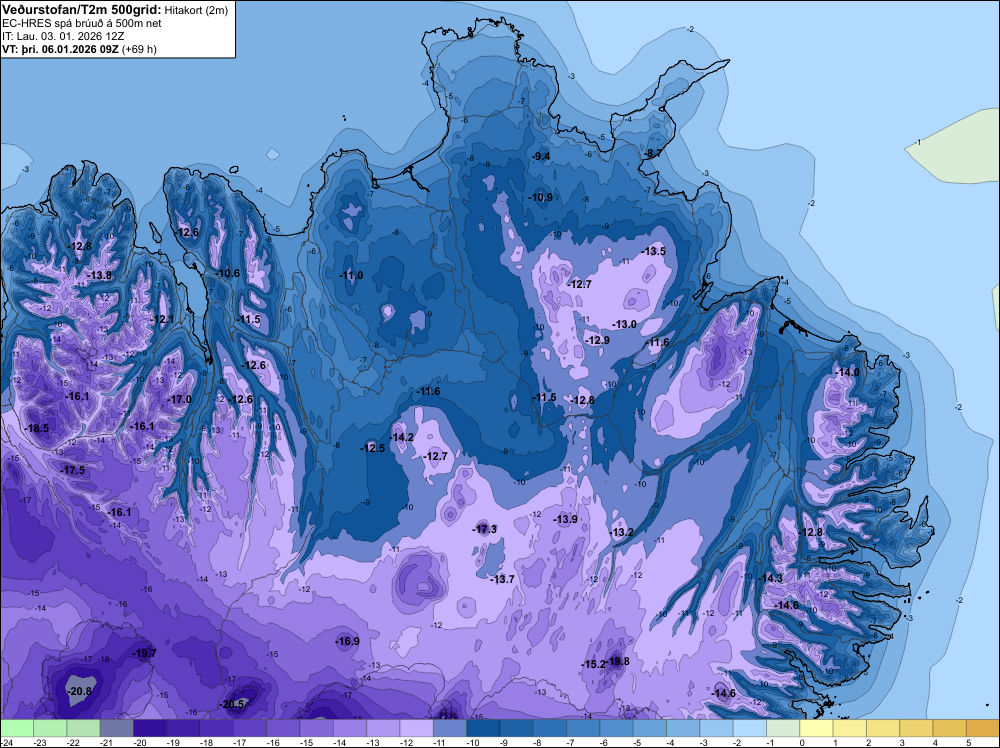Select the pale yellow 0 legend swatch
The image size is (1000, 748).
coord(816,728)
